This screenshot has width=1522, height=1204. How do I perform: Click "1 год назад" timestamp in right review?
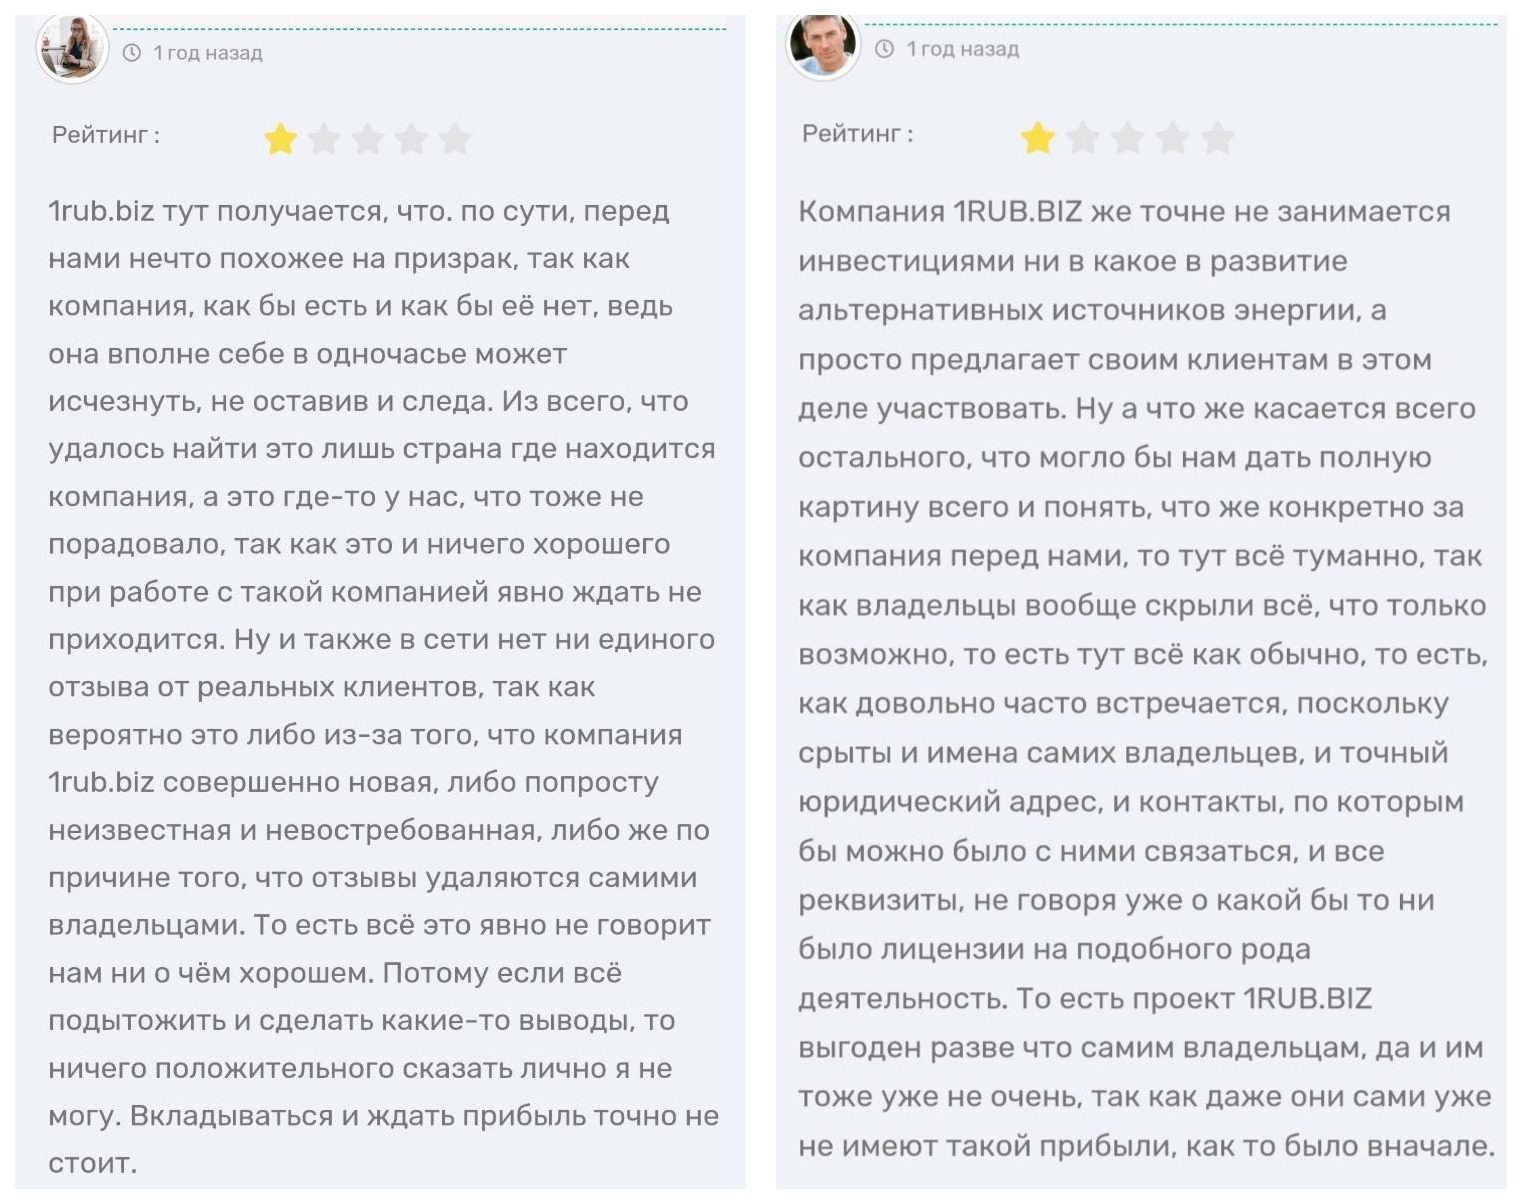(x=962, y=49)
